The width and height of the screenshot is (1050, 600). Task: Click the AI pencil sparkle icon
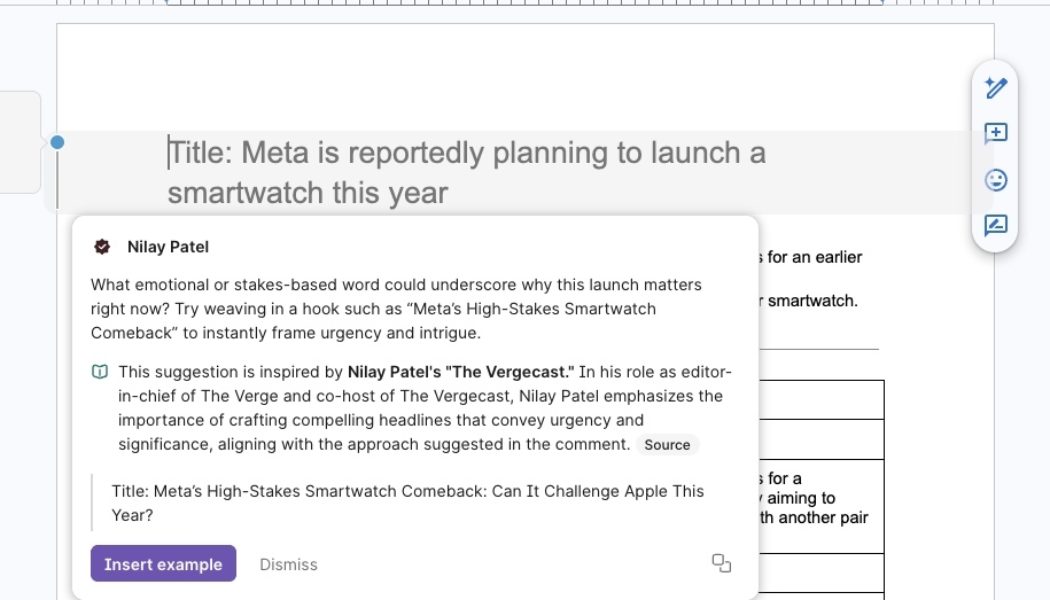[995, 88]
